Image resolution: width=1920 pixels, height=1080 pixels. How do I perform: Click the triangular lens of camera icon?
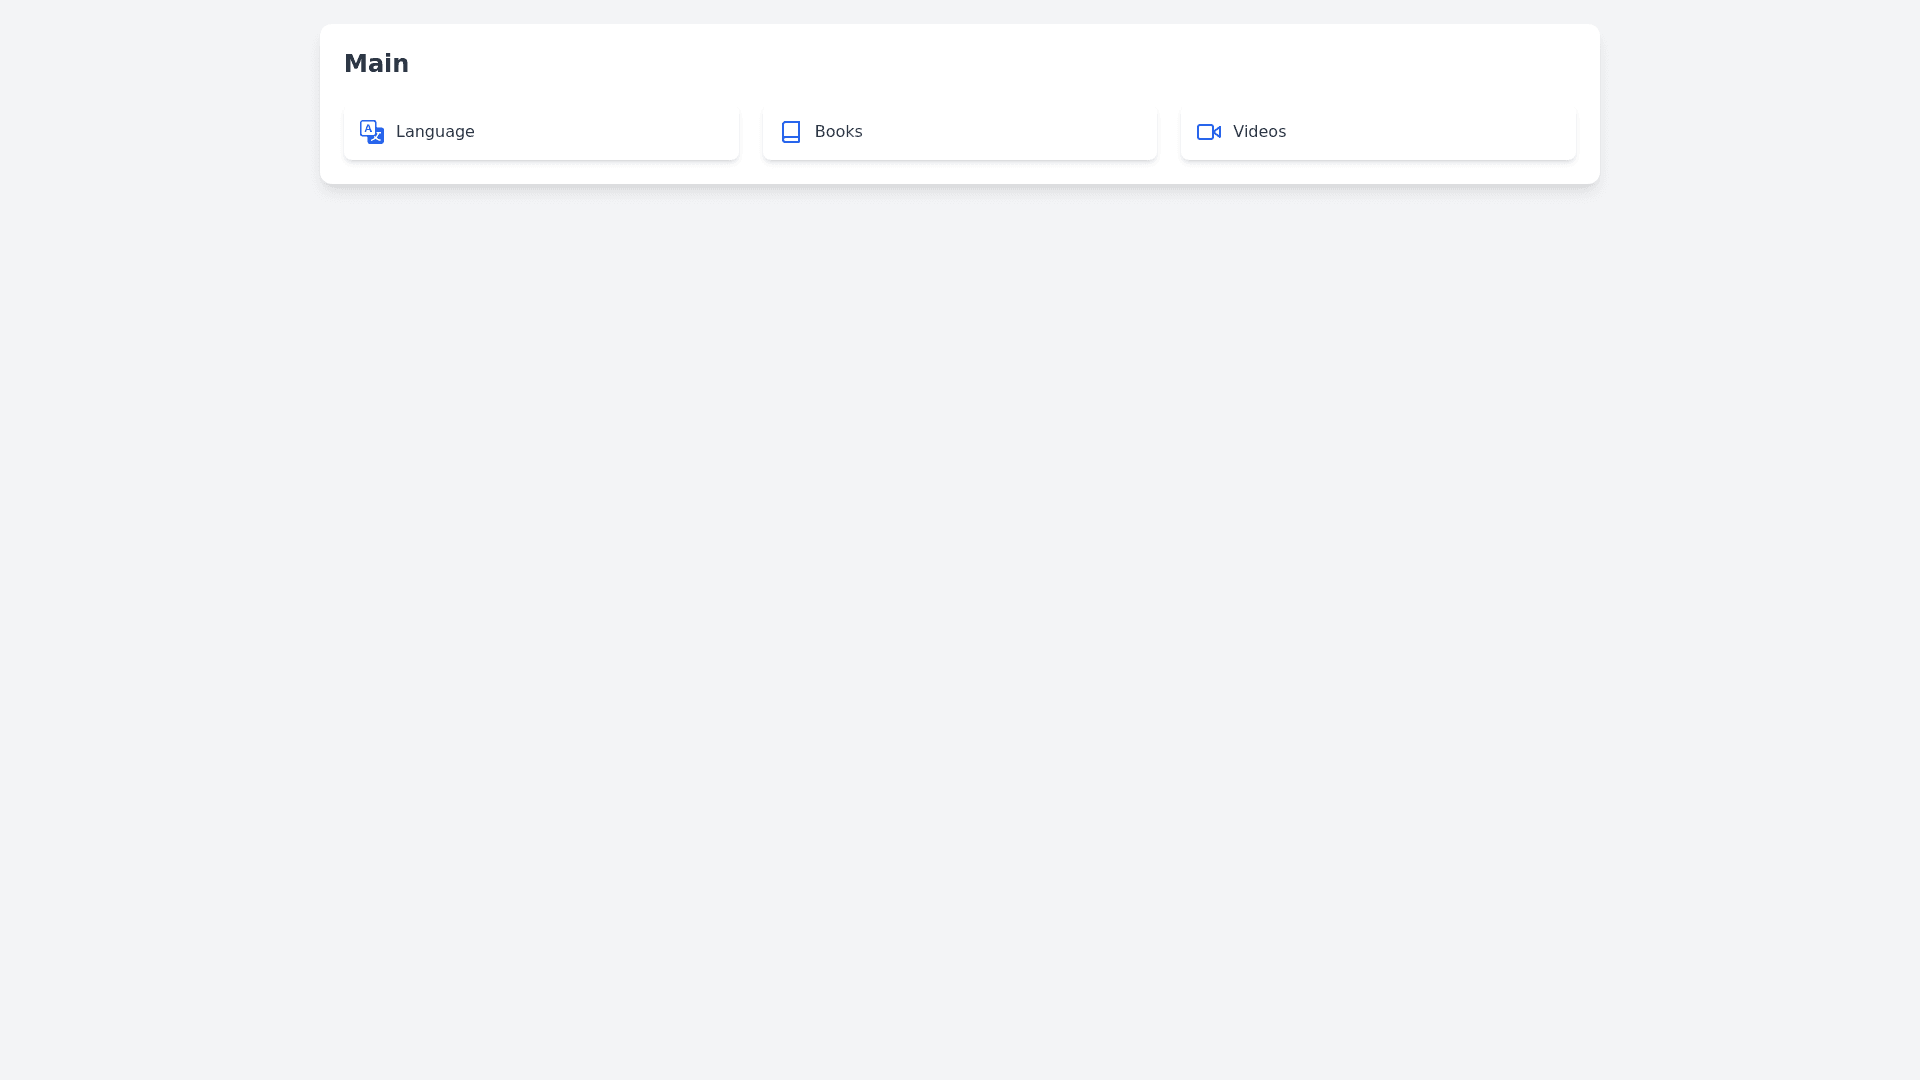click(1217, 131)
